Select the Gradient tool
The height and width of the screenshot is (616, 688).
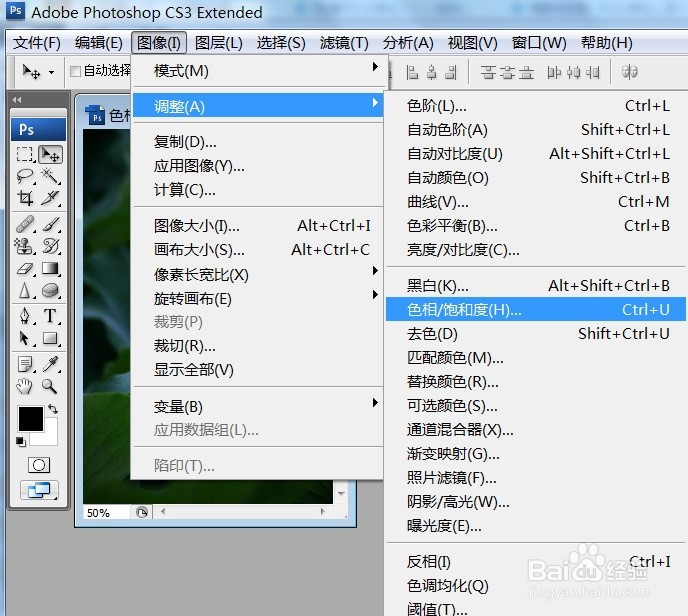click(x=50, y=269)
